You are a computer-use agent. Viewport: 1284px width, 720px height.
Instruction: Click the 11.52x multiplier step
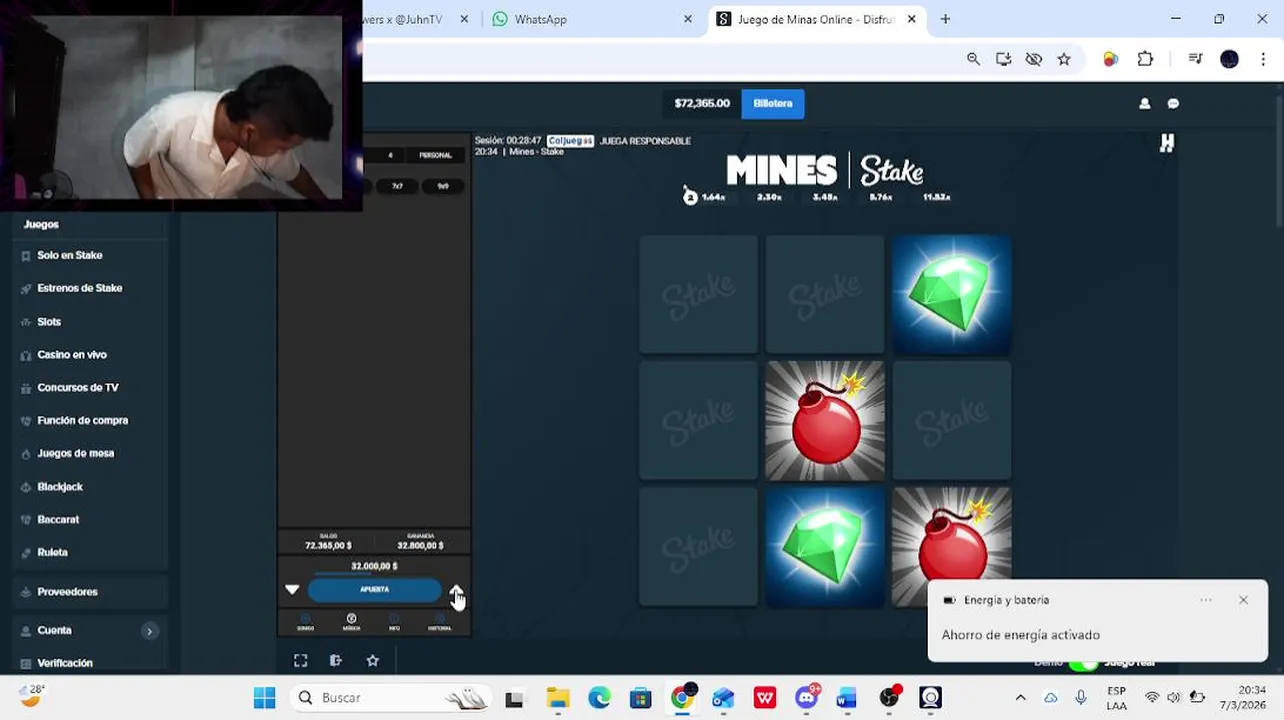point(937,198)
